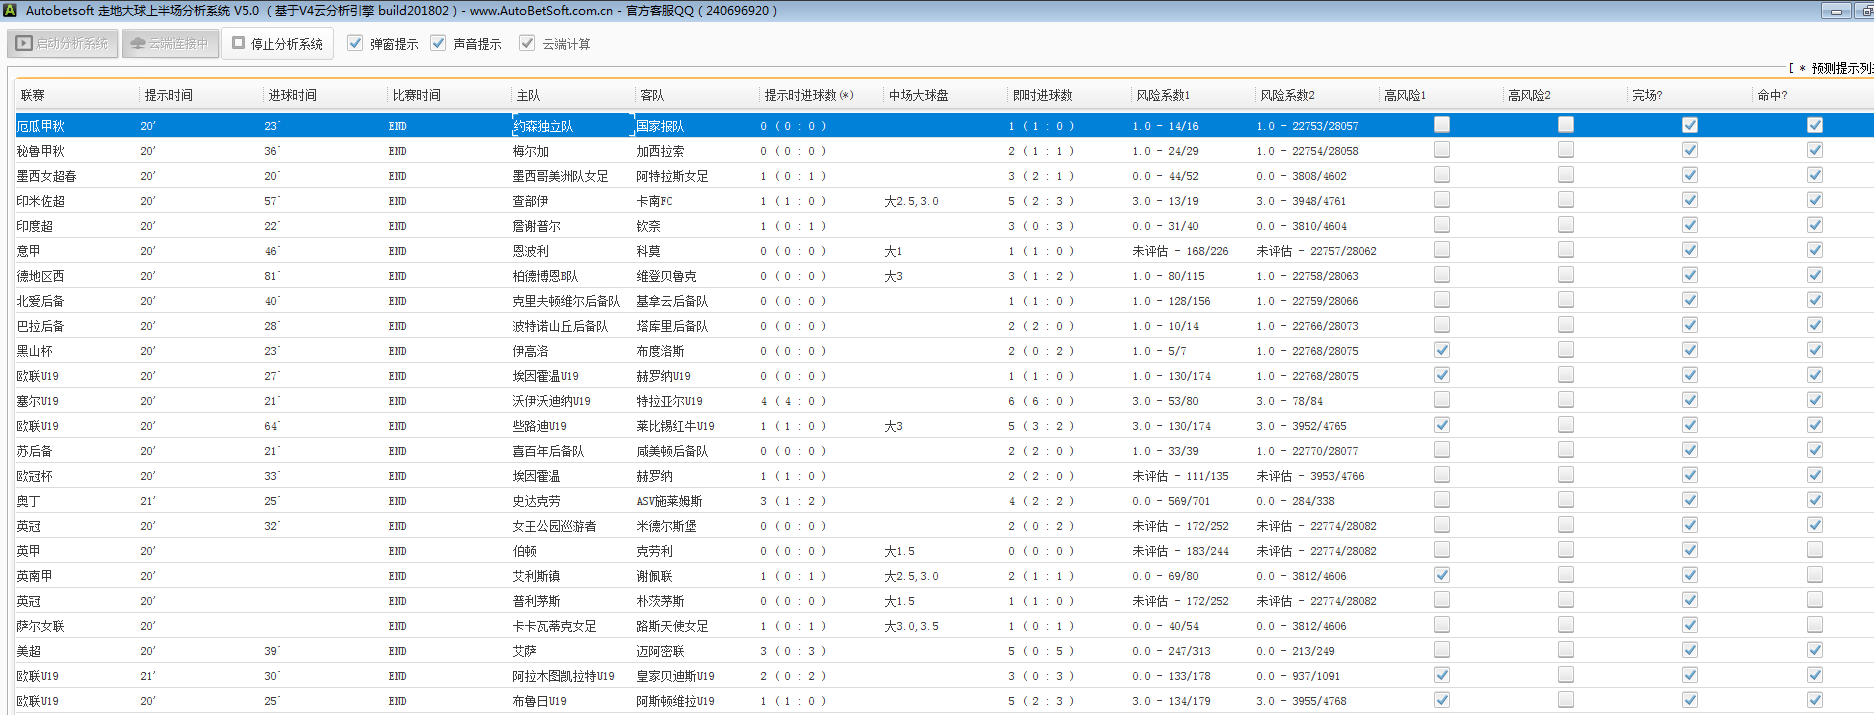
Task: Uncheck 高风险1 in the 黑山杯 row
Action: [x=1441, y=350]
